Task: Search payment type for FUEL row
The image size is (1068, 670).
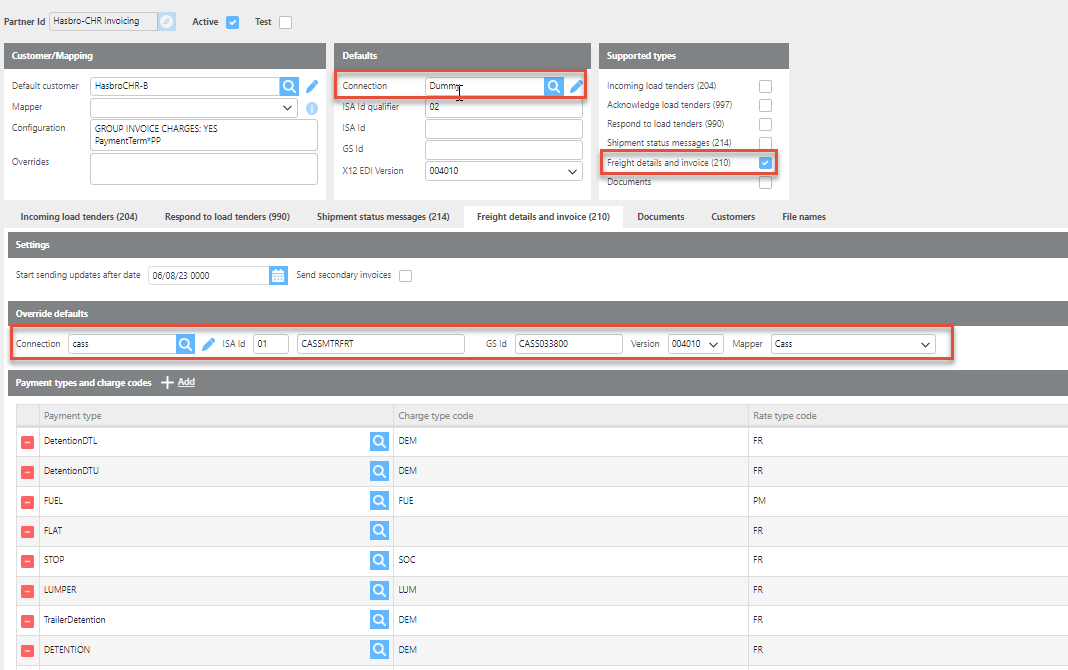Action: click(379, 501)
